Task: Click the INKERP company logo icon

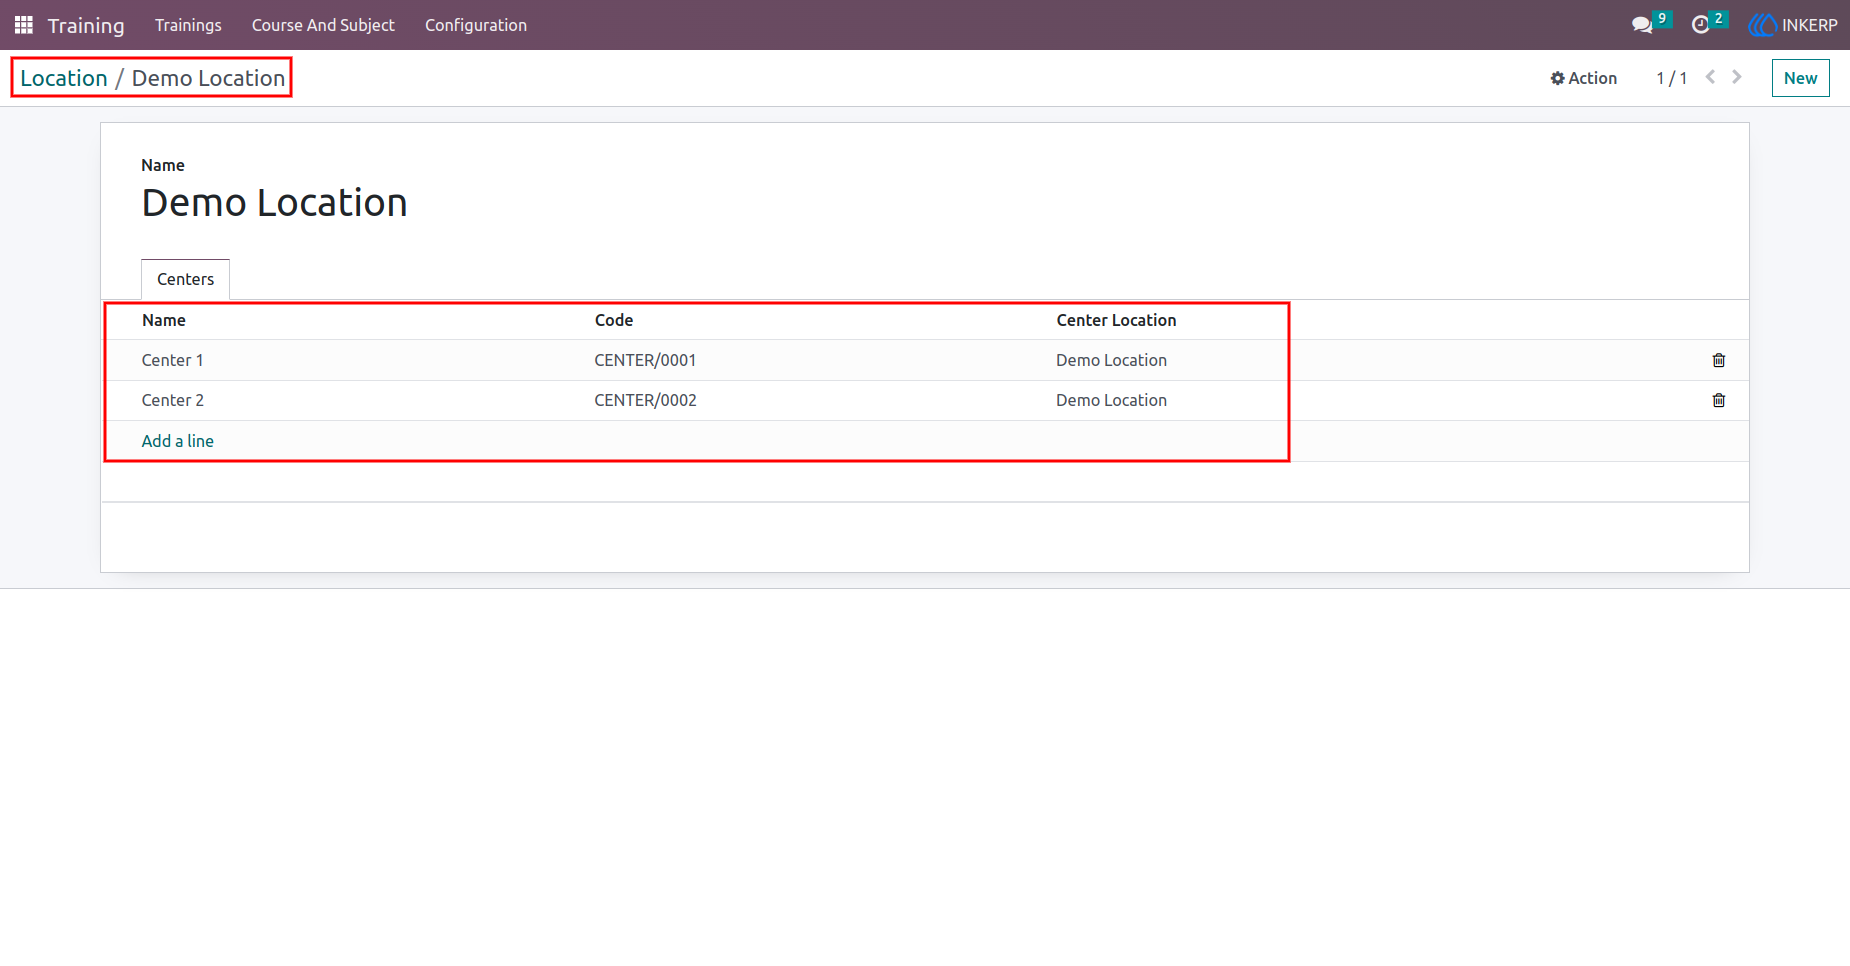Action: [x=1762, y=25]
